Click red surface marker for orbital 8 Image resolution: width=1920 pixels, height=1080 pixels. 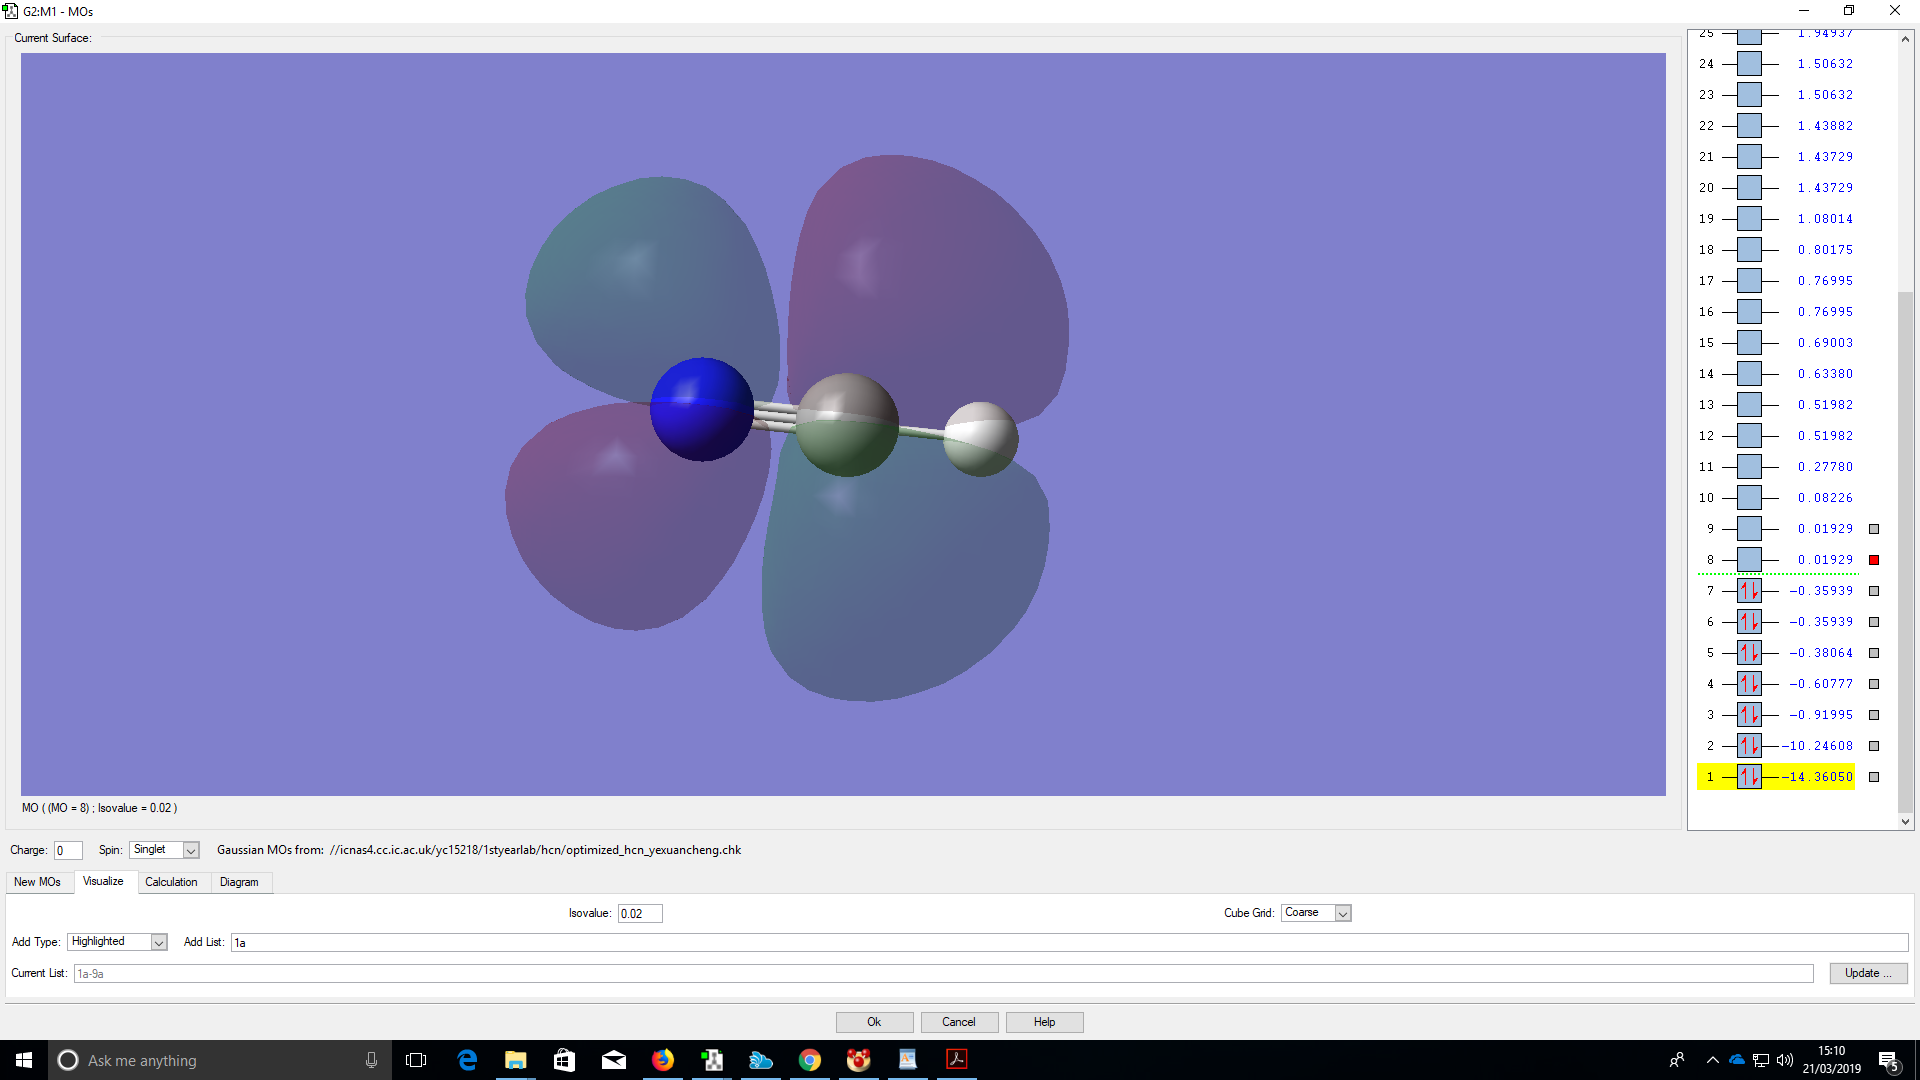click(x=1874, y=560)
